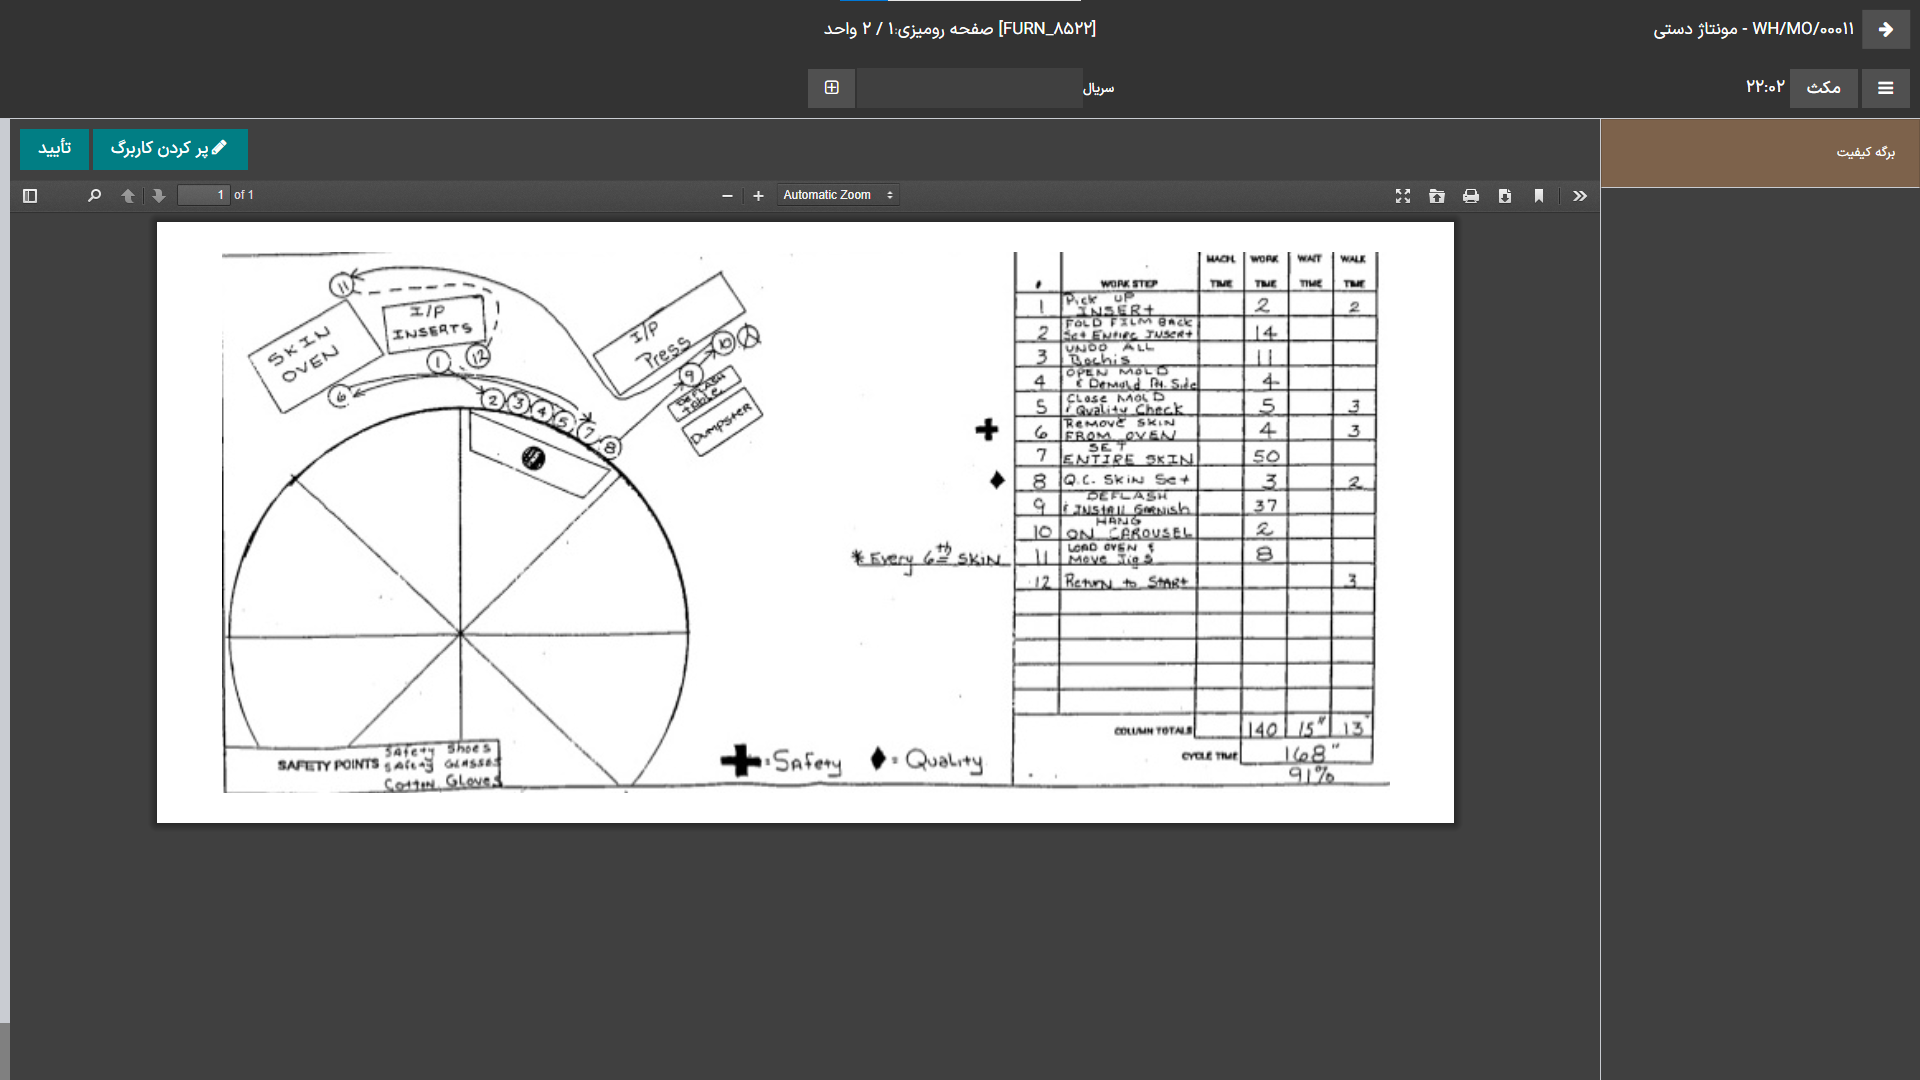The width and height of the screenshot is (1920, 1080).
Task: Click the پر کردن کاربرگ button
Action: (x=169, y=149)
